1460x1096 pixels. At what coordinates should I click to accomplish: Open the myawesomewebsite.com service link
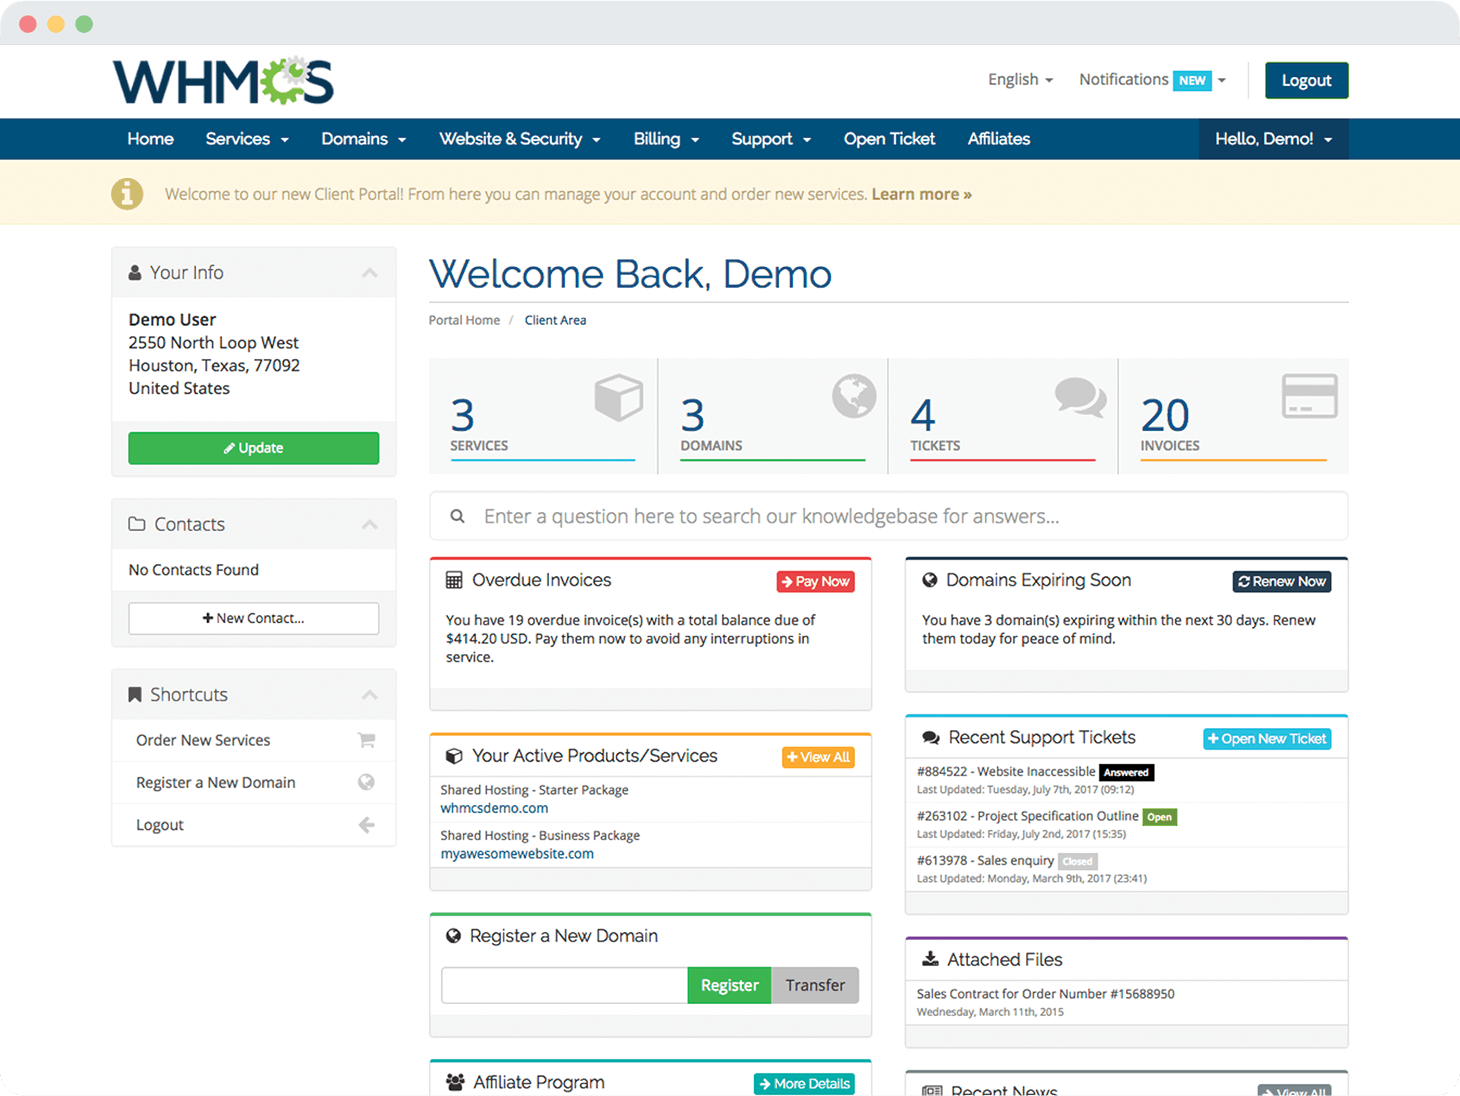click(x=517, y=854)
